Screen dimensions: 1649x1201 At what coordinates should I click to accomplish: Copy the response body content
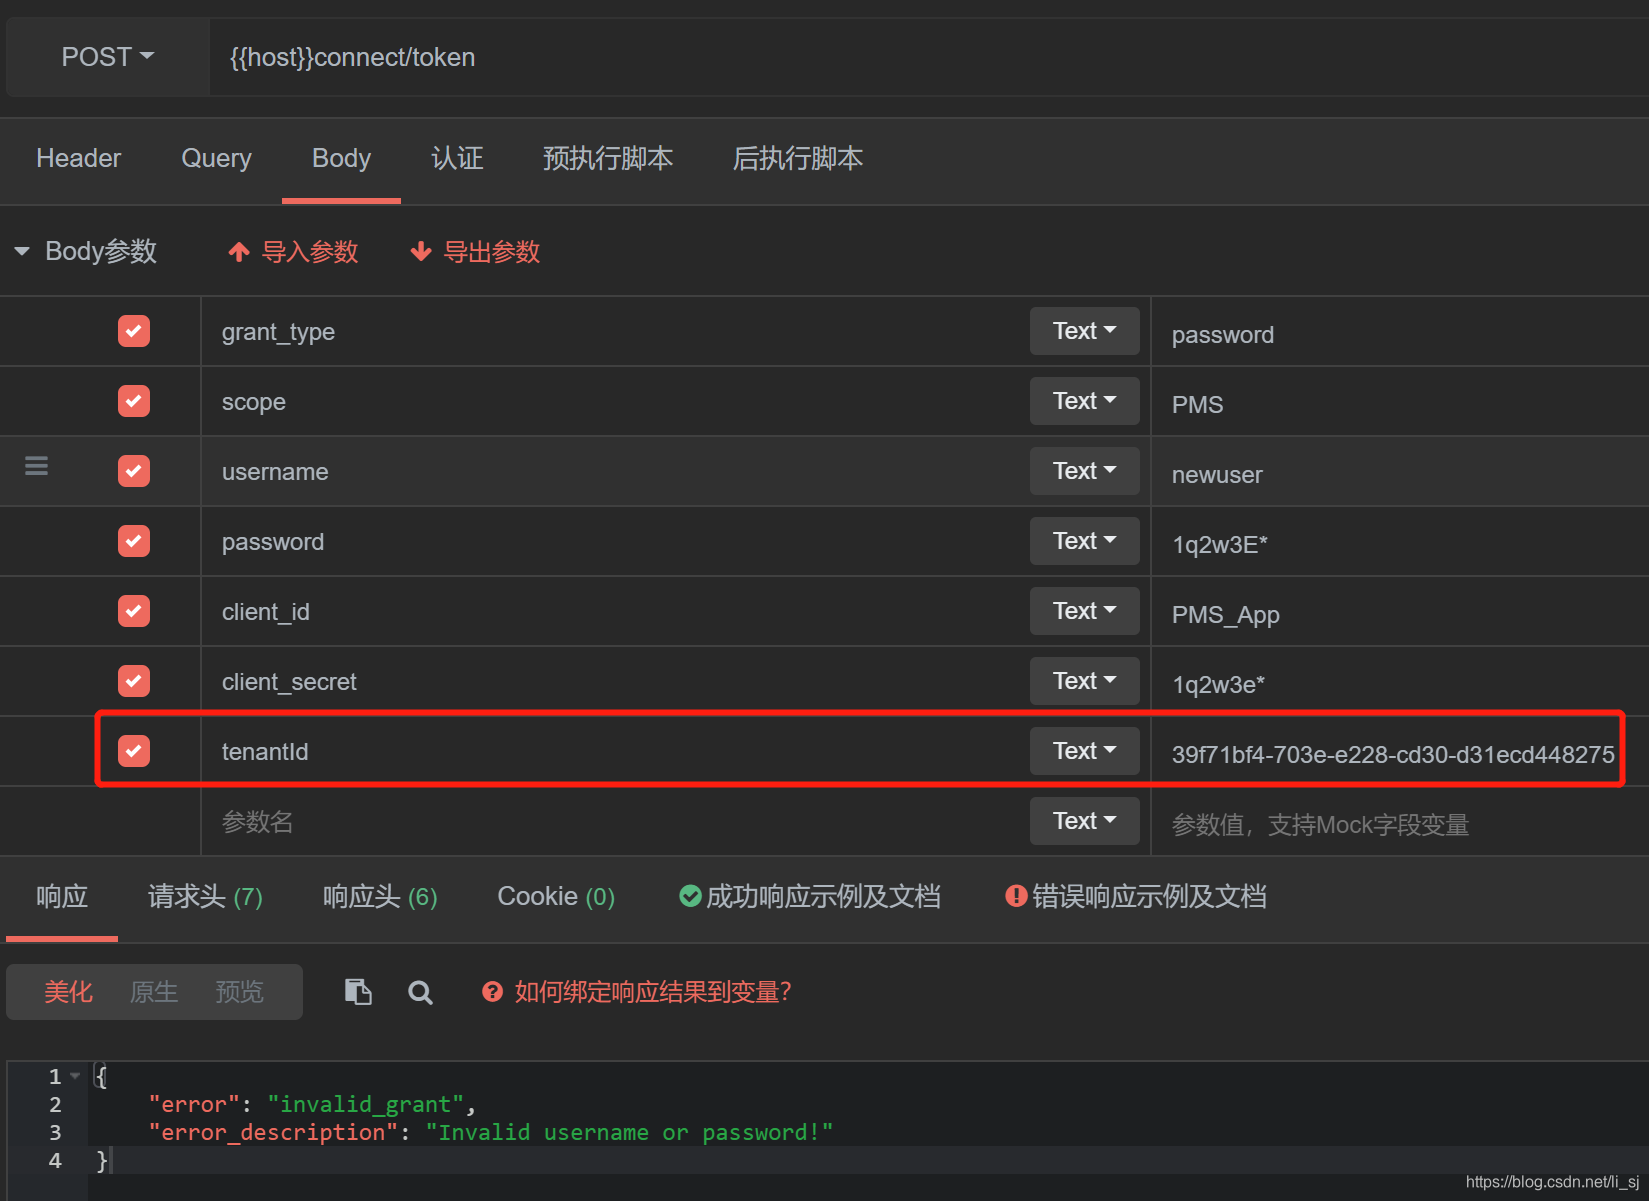357,991
